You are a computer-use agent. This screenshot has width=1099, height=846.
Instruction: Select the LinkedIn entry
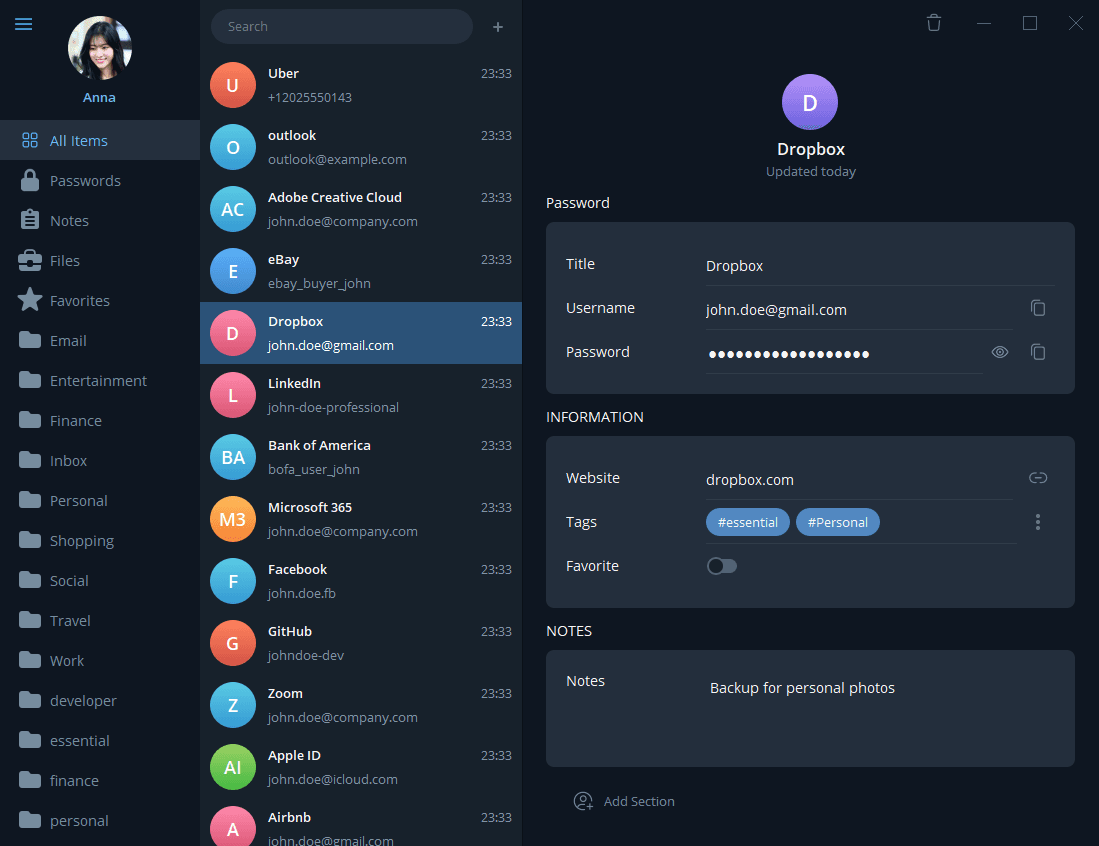[x=361, y=395]
